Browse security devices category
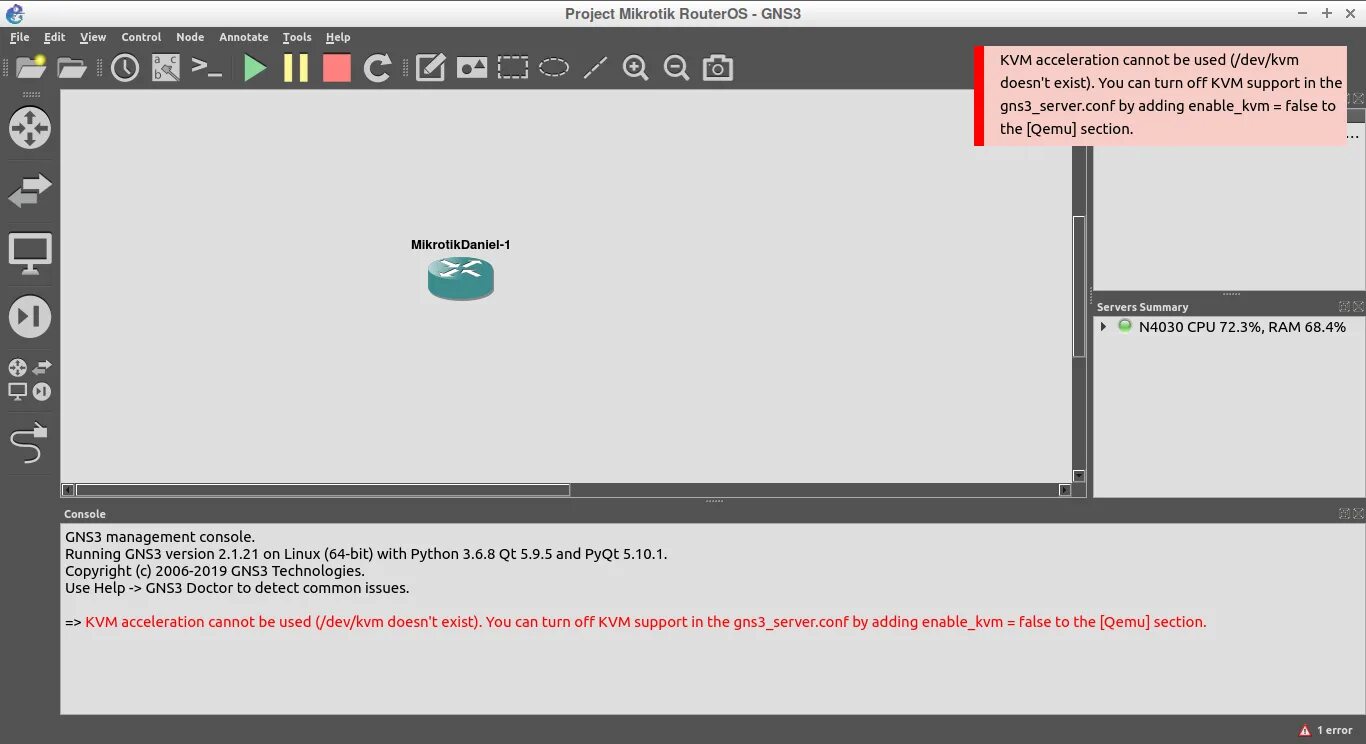This screenshot has width=1366, height=744. (30, 317)
